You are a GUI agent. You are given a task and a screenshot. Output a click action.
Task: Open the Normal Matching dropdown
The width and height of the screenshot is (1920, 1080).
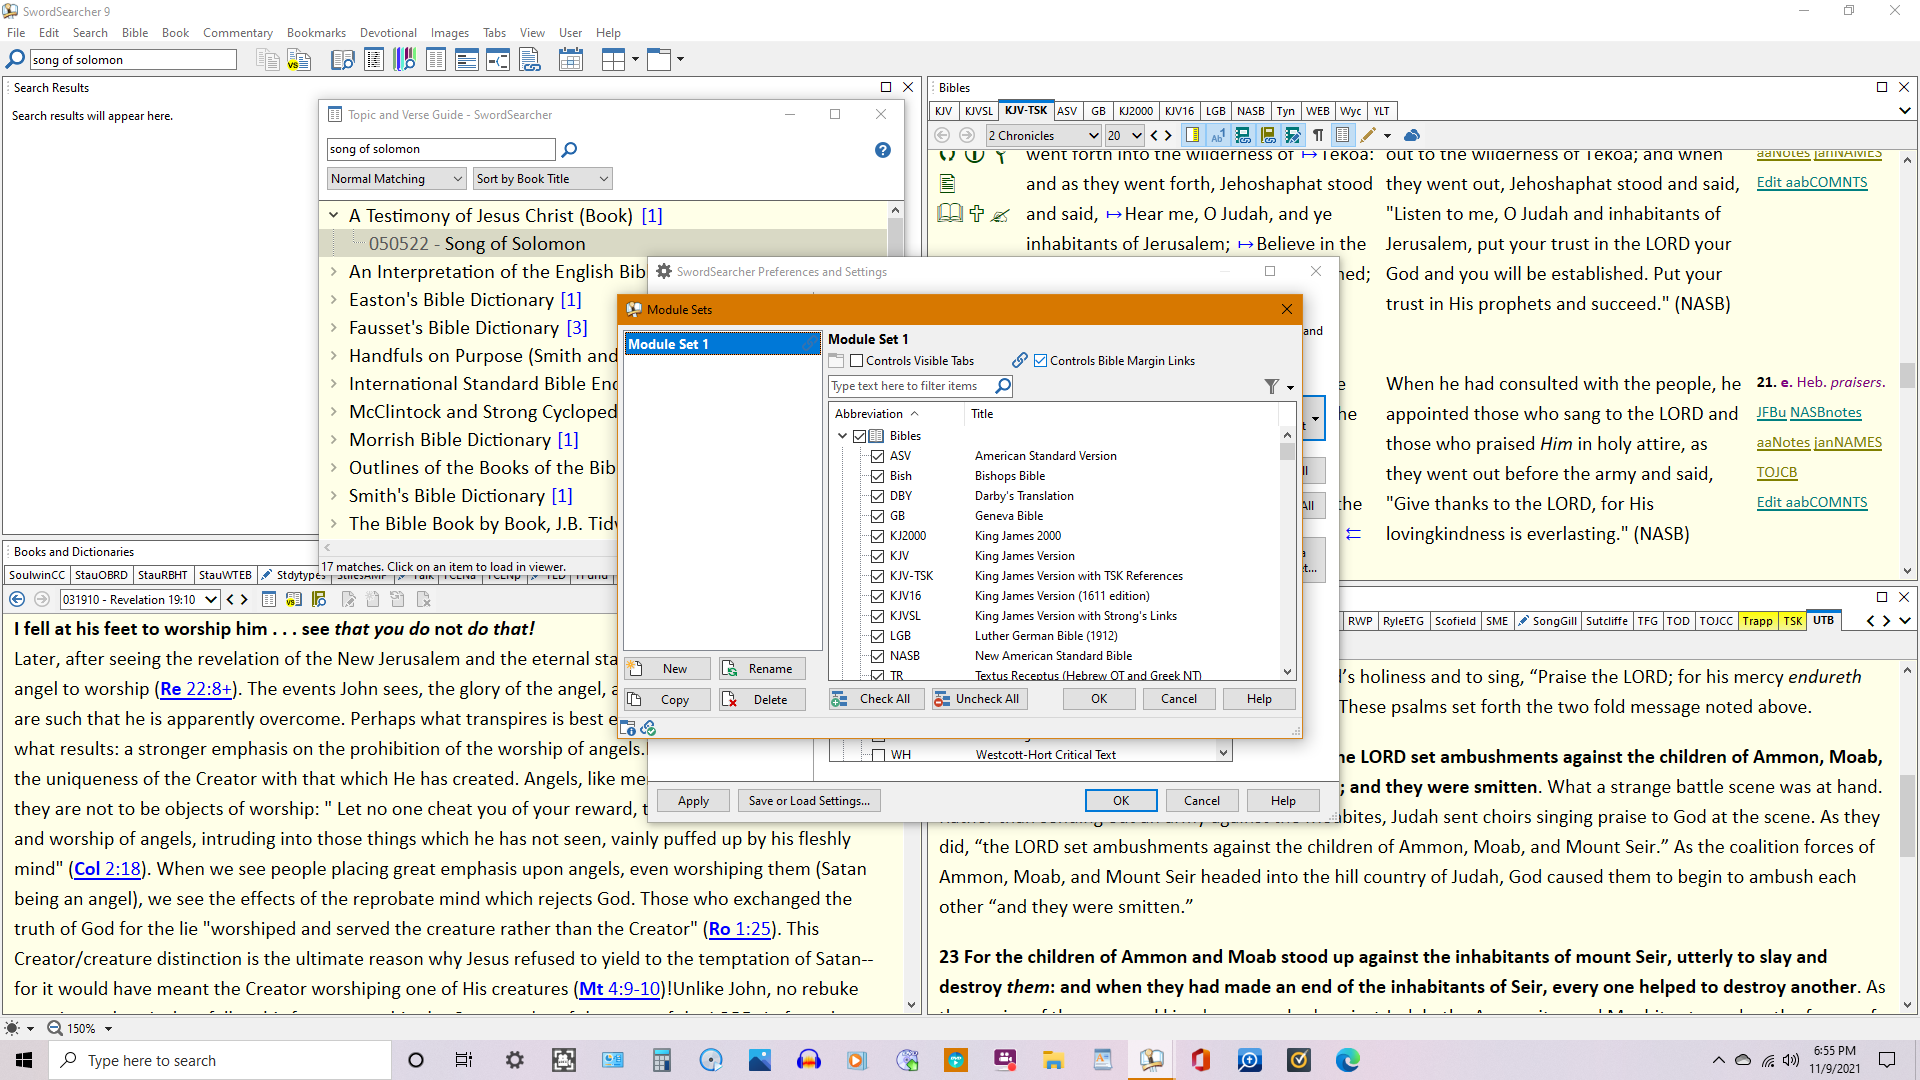tap(397, 179)
